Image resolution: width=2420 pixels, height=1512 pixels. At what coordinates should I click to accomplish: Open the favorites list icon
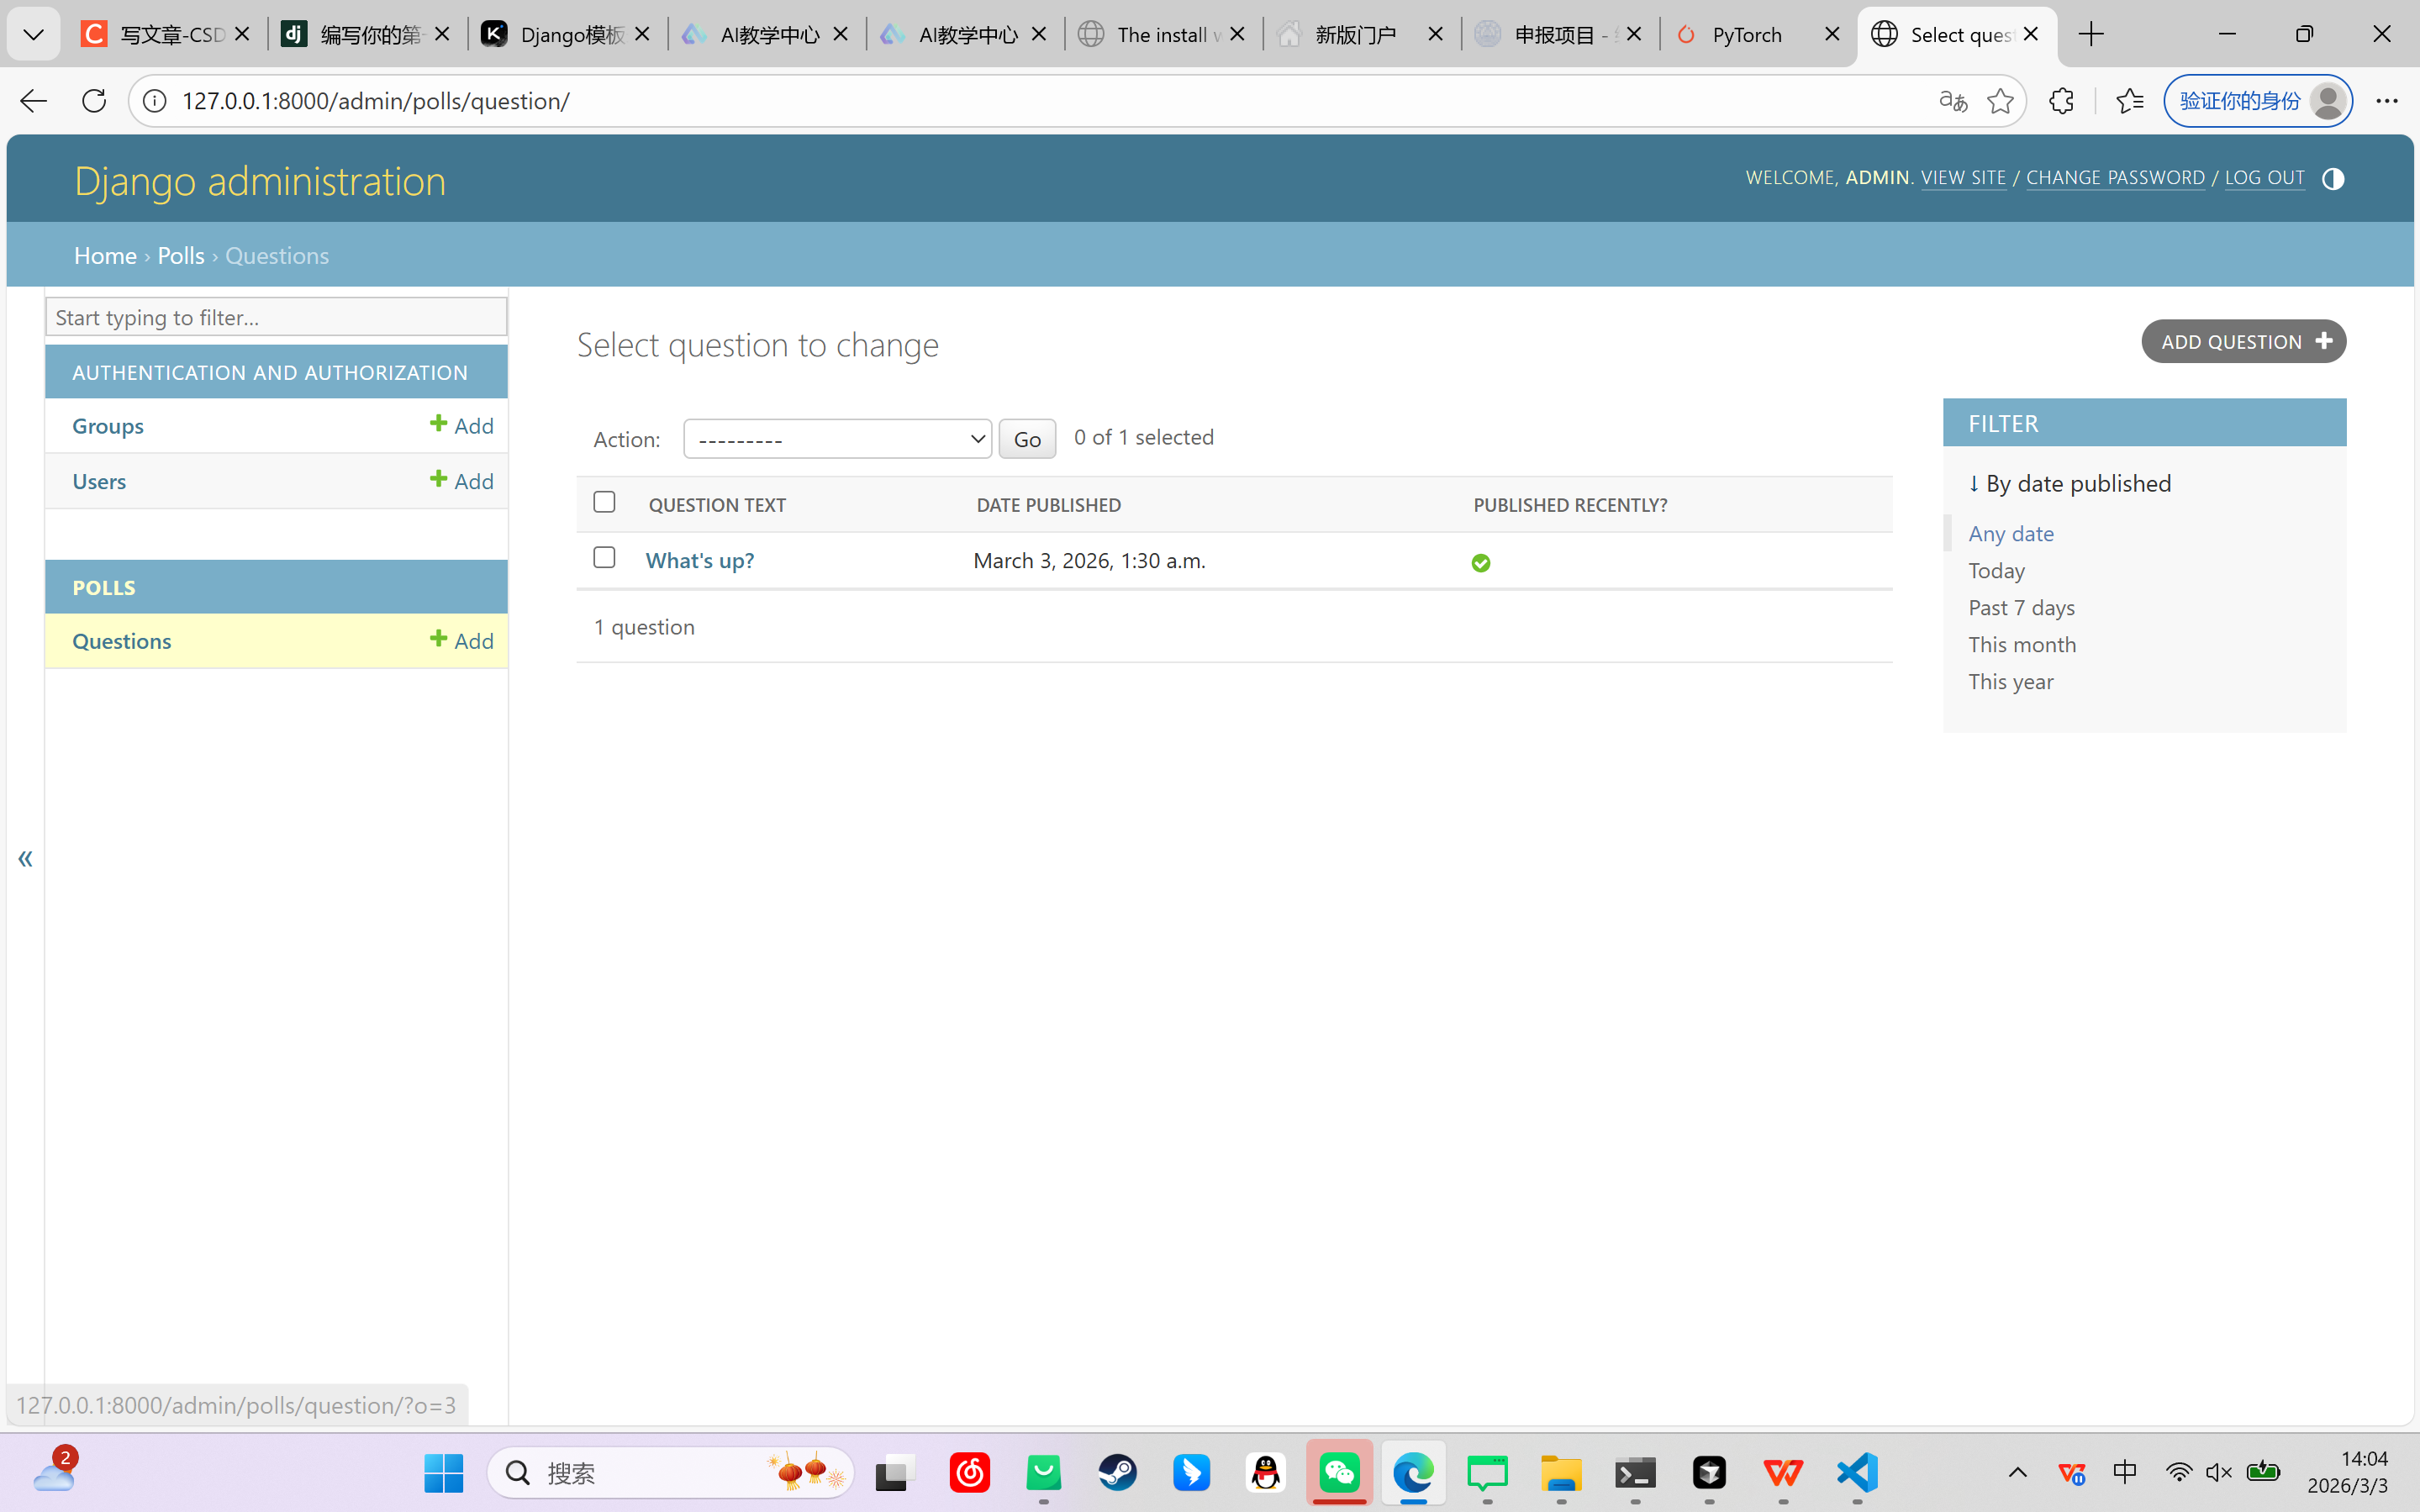pyautogui.click(x=2130, y=101)
